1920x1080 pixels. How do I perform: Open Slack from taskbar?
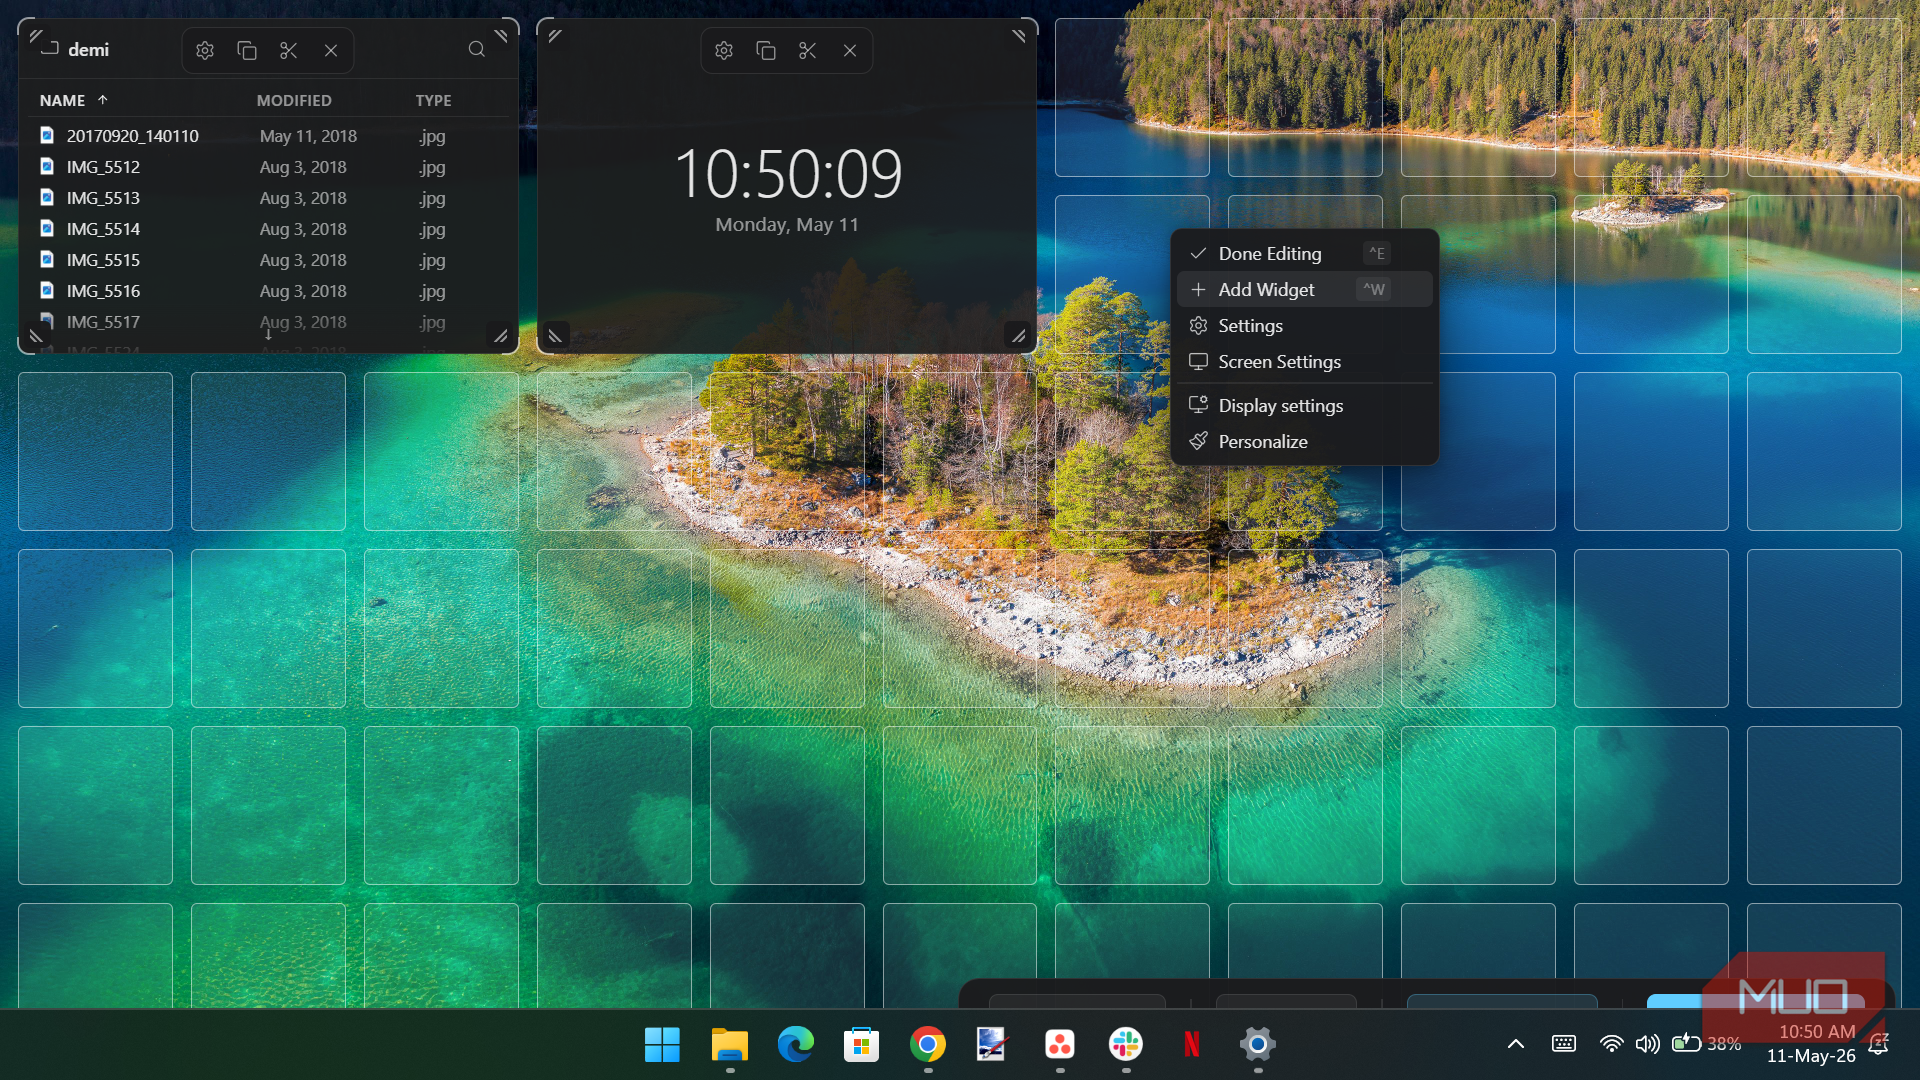[x=1126, y=1045]
